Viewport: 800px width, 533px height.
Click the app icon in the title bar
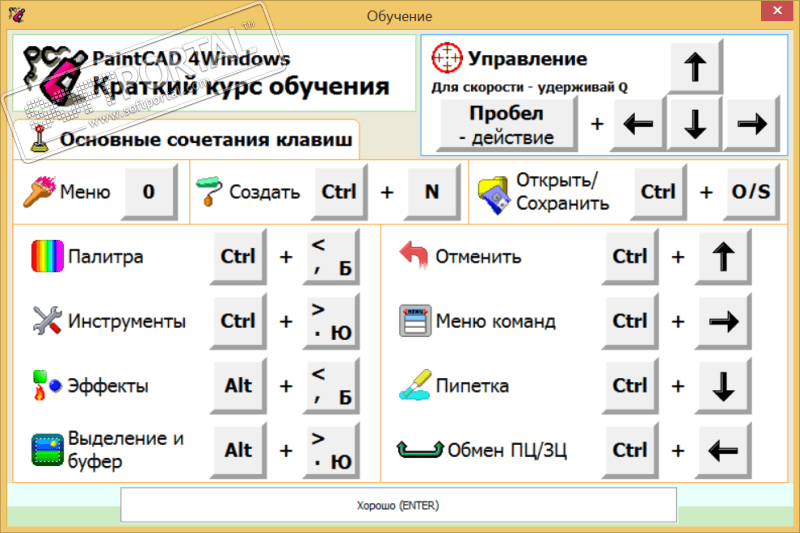point(16,14)
